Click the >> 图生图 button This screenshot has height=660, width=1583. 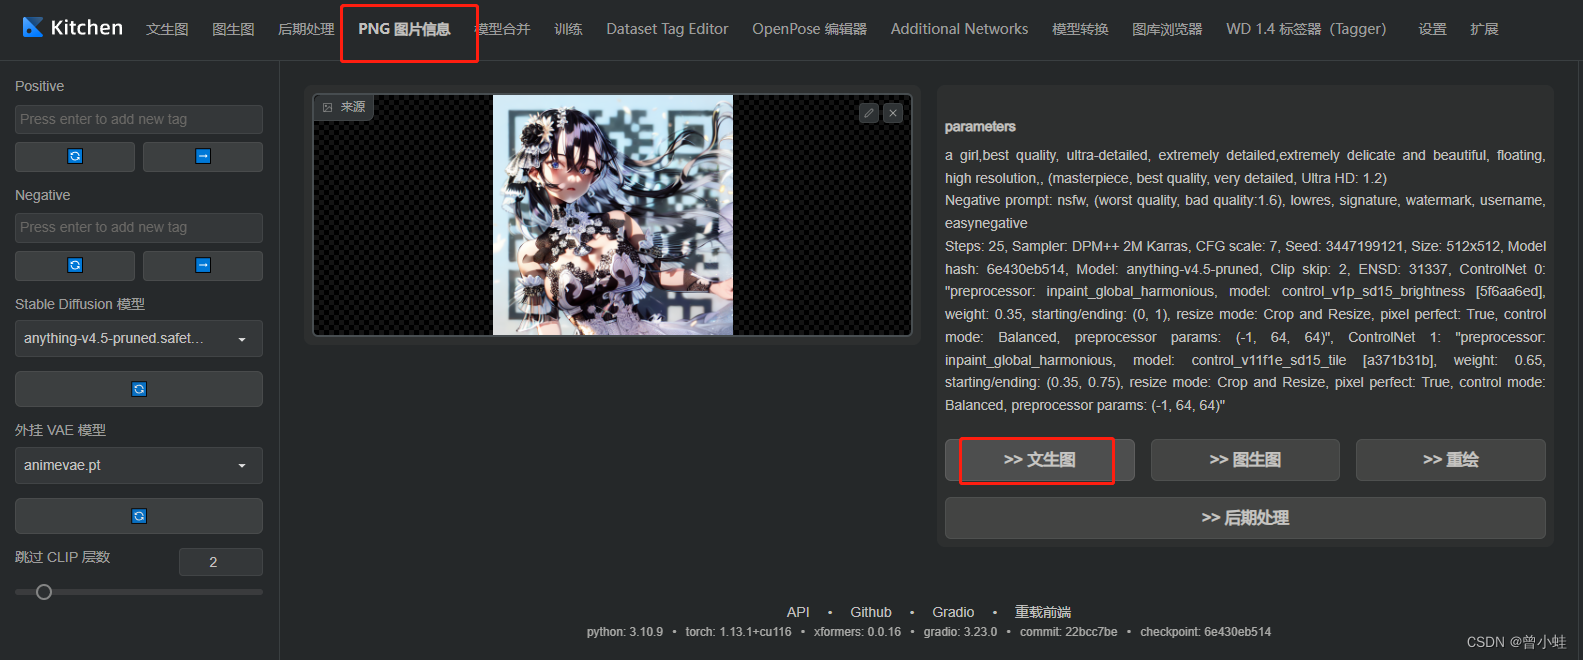point(1245,460)
